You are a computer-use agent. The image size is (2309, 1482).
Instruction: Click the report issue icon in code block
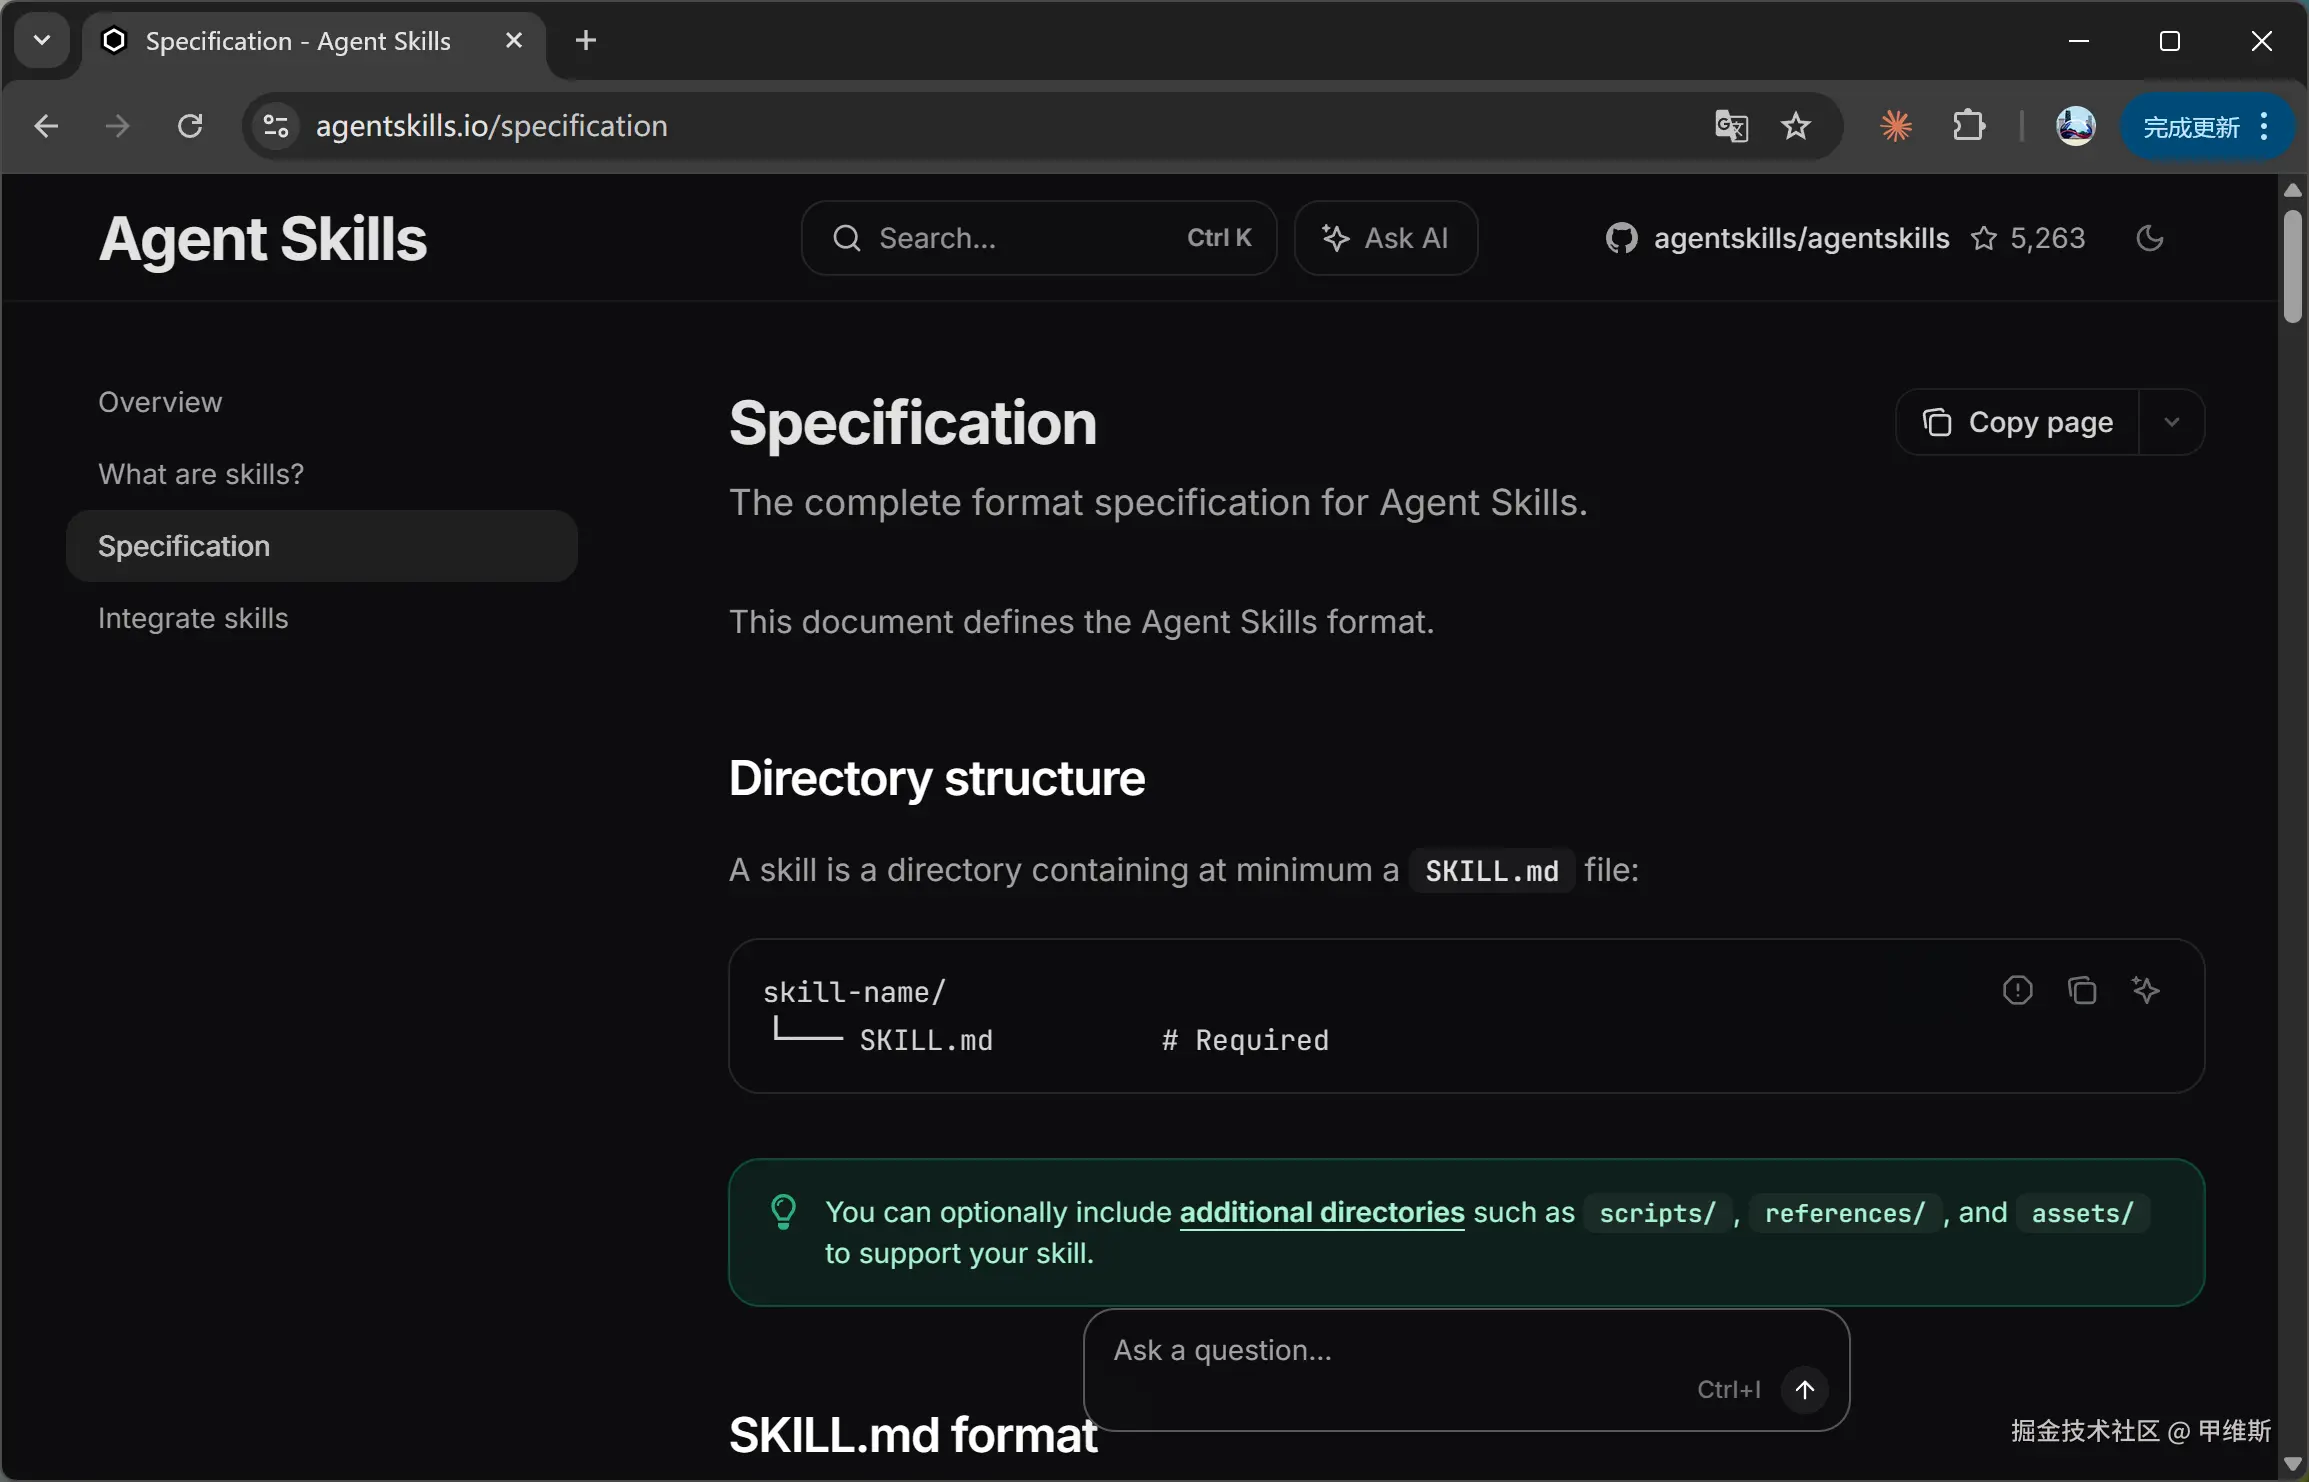[2017, 990]
